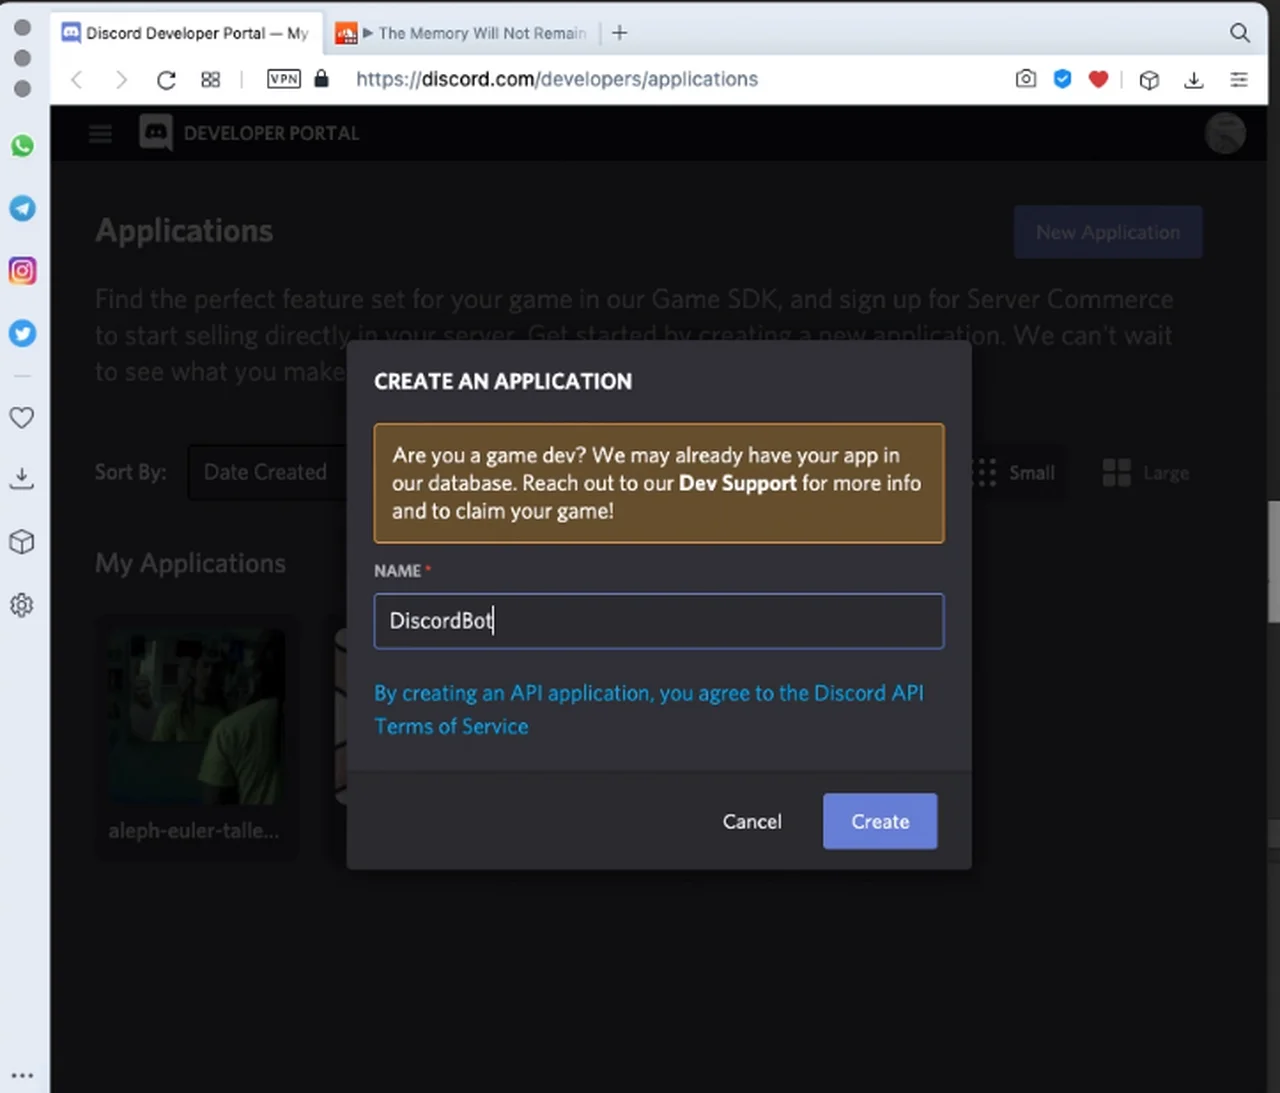Open the Twitter sidebar panel
This screenshot has width=1280, height=1093.
(22, 333)
